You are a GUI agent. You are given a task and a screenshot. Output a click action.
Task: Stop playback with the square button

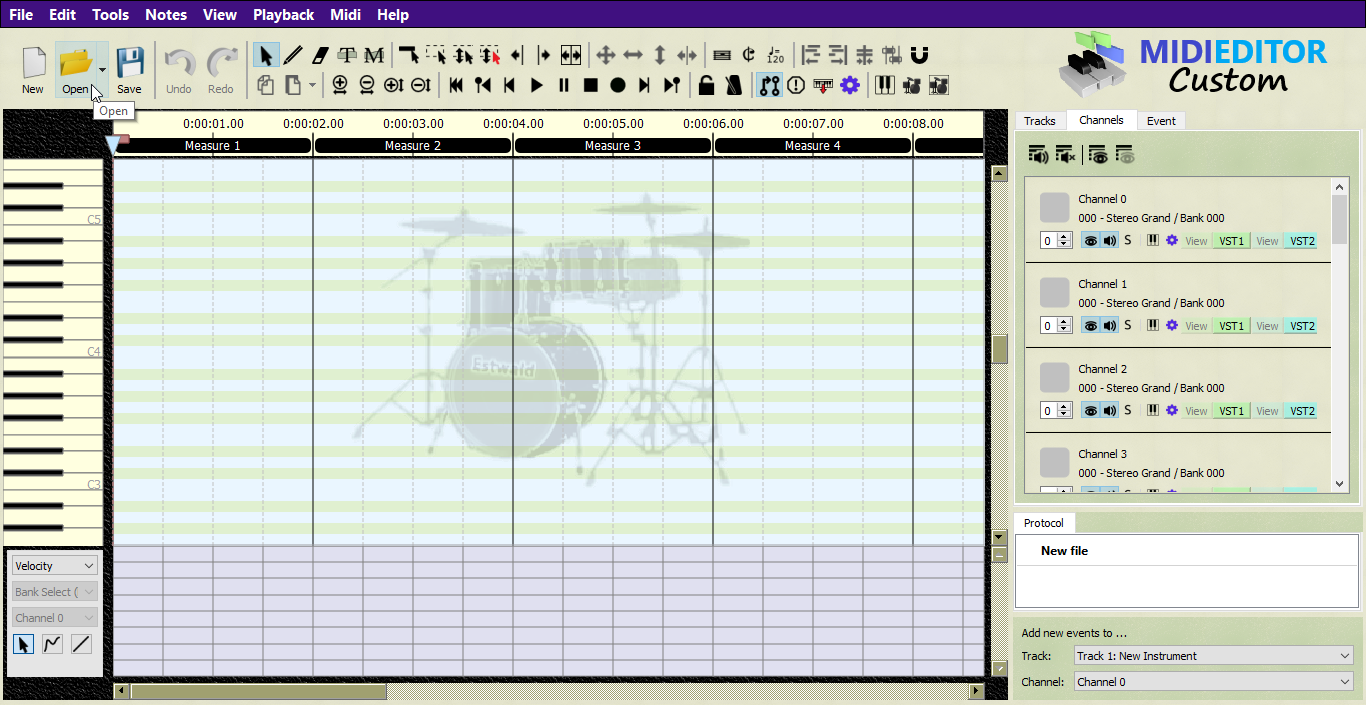[x=591, y=85]
